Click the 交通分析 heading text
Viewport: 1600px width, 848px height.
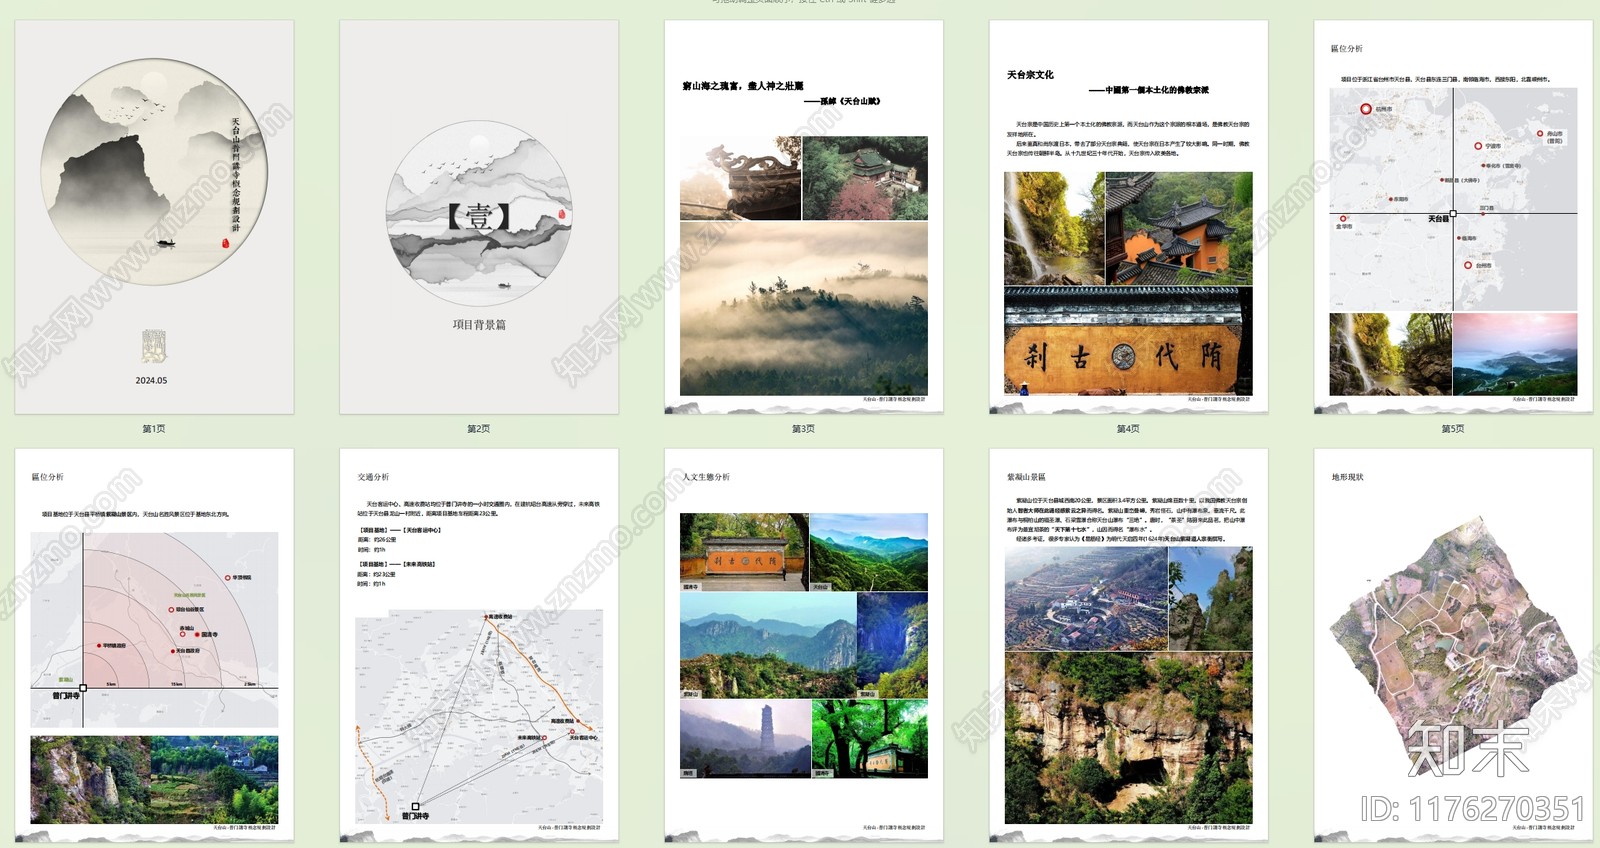[x=373, y=478]
